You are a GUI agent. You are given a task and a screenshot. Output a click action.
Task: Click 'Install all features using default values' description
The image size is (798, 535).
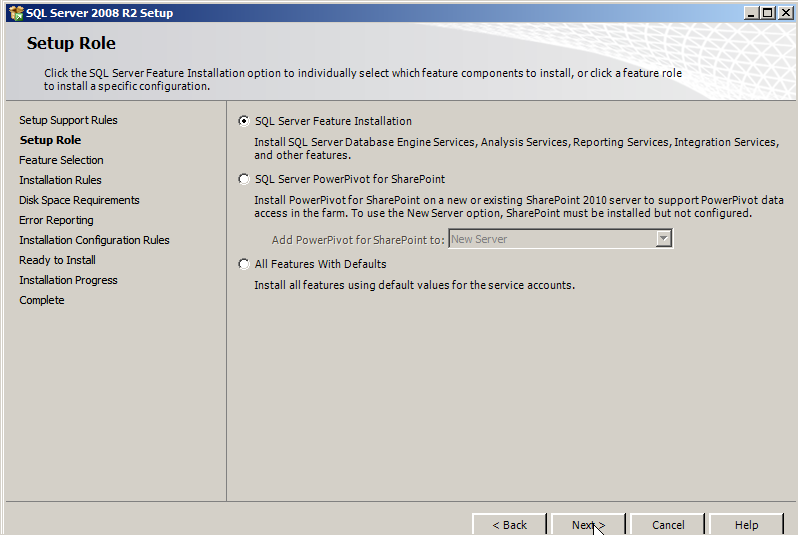(x=414, y=285)
